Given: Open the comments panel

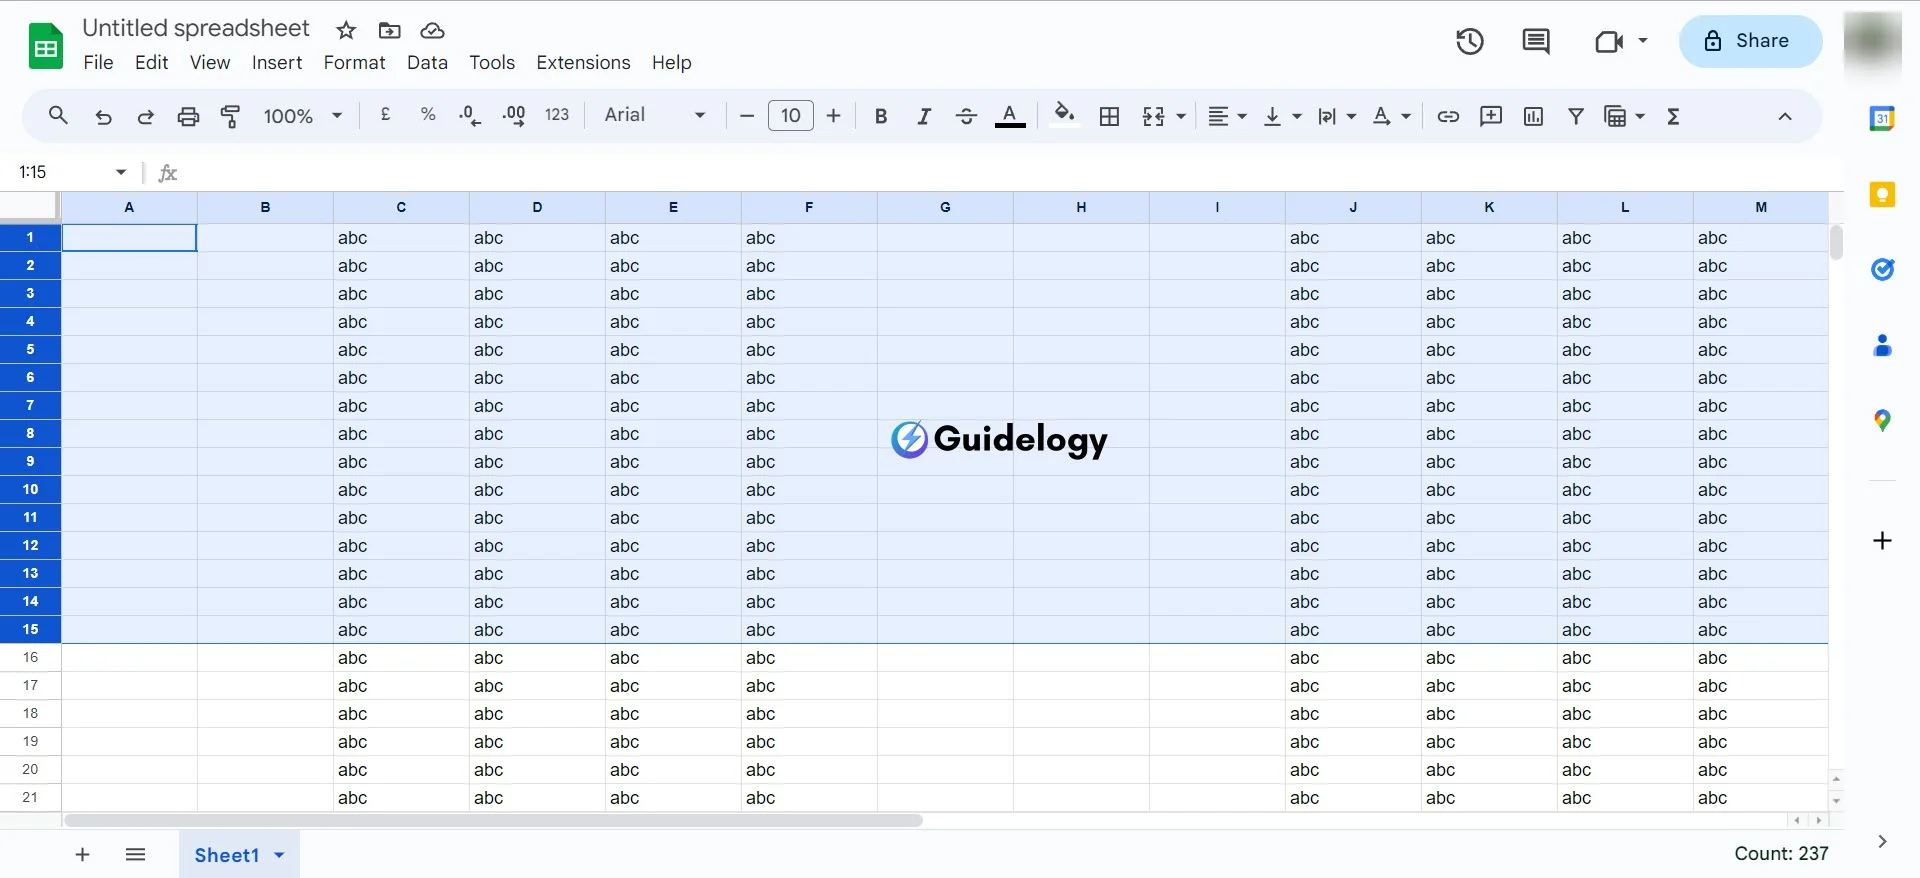Looking at the screenshot, I should tap(1535, 41).
